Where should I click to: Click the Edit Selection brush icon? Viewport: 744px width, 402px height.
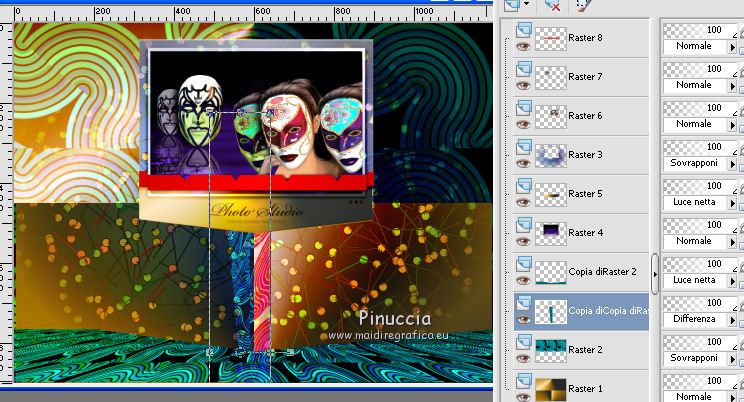pos(585,5)
